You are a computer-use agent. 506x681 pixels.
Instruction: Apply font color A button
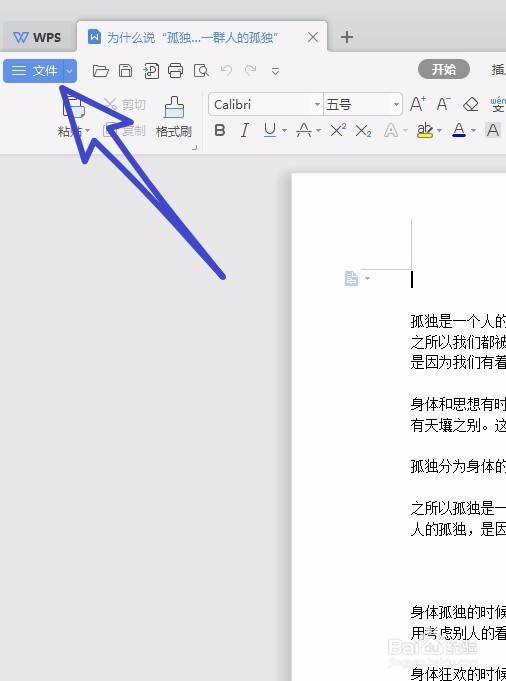point(459,130)
